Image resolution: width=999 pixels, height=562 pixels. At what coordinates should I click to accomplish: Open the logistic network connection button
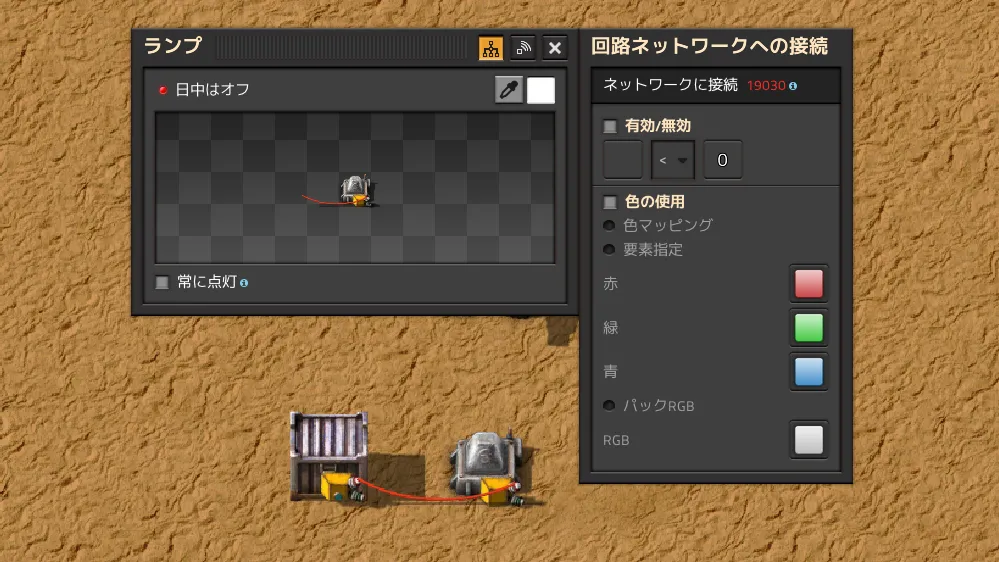(x=523, y=48)
